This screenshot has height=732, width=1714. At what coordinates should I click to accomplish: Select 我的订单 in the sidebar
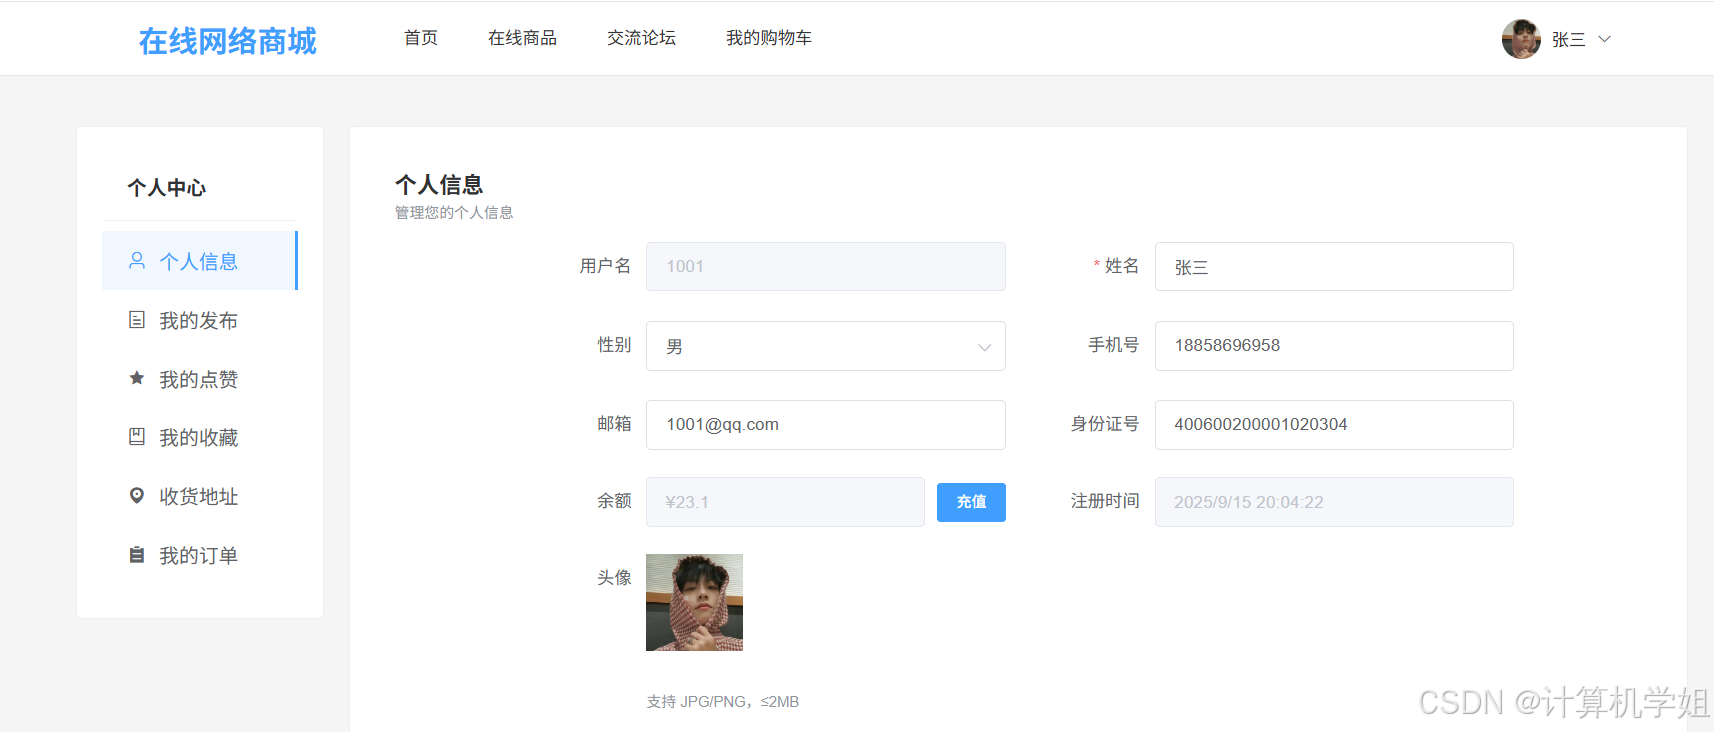point(200,555)
